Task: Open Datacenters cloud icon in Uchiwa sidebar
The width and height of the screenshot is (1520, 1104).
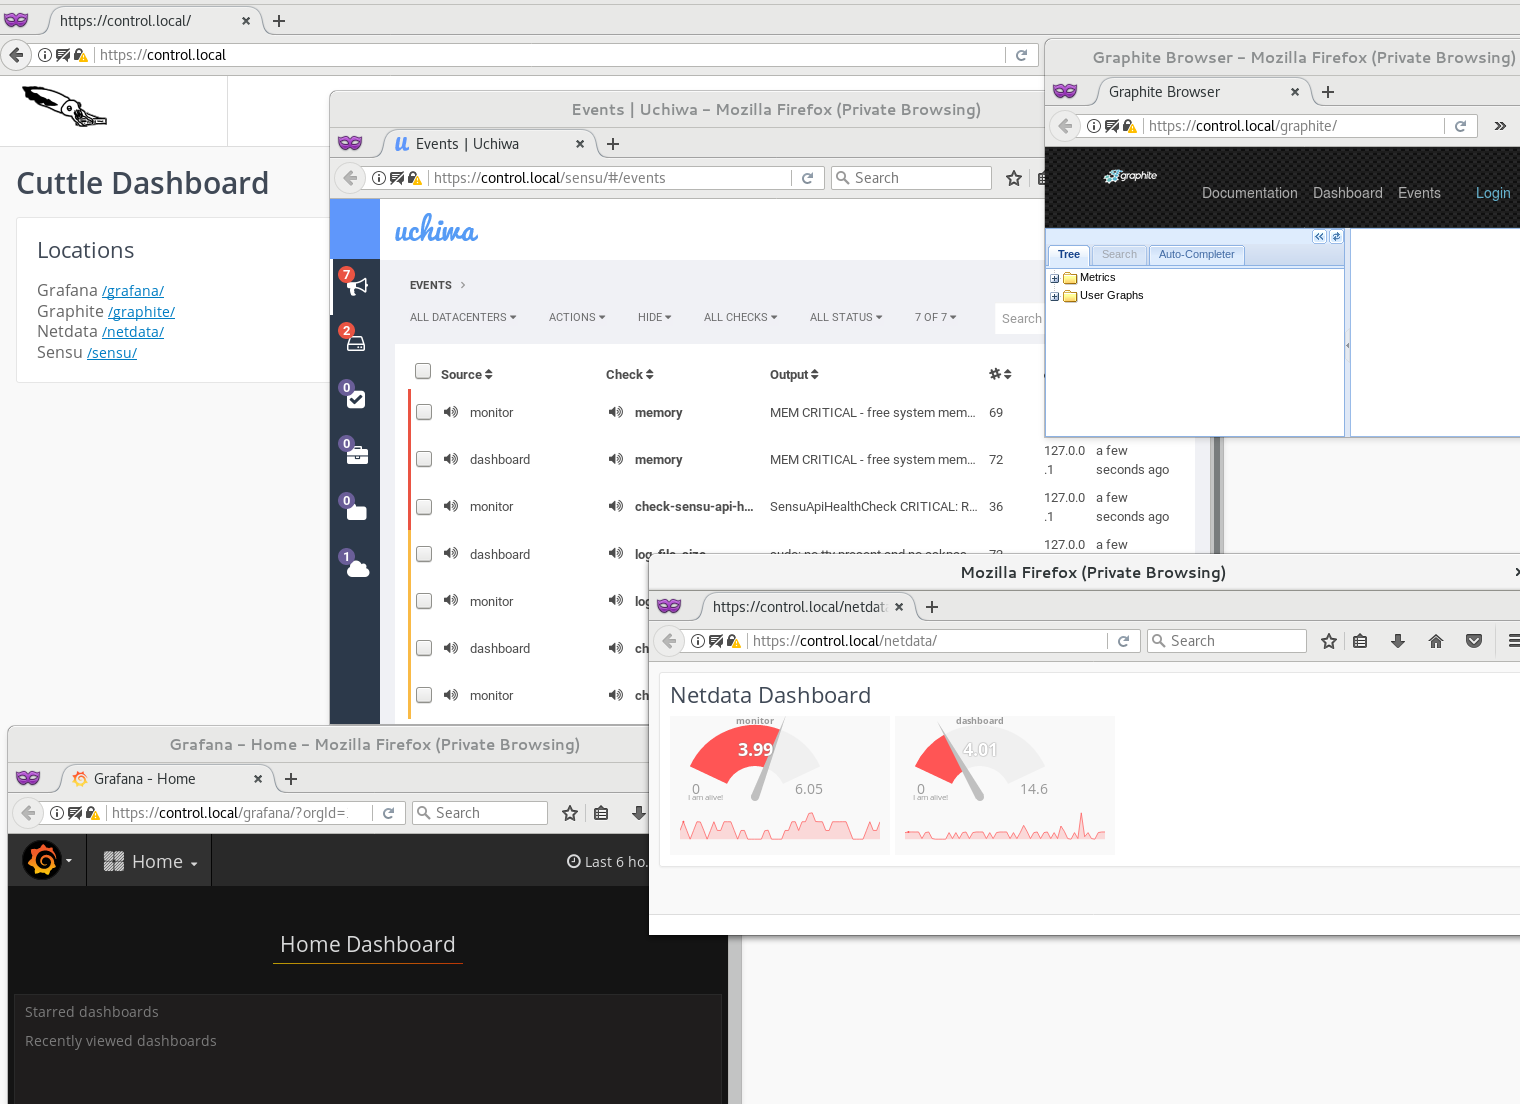Action: coord(358,569)
